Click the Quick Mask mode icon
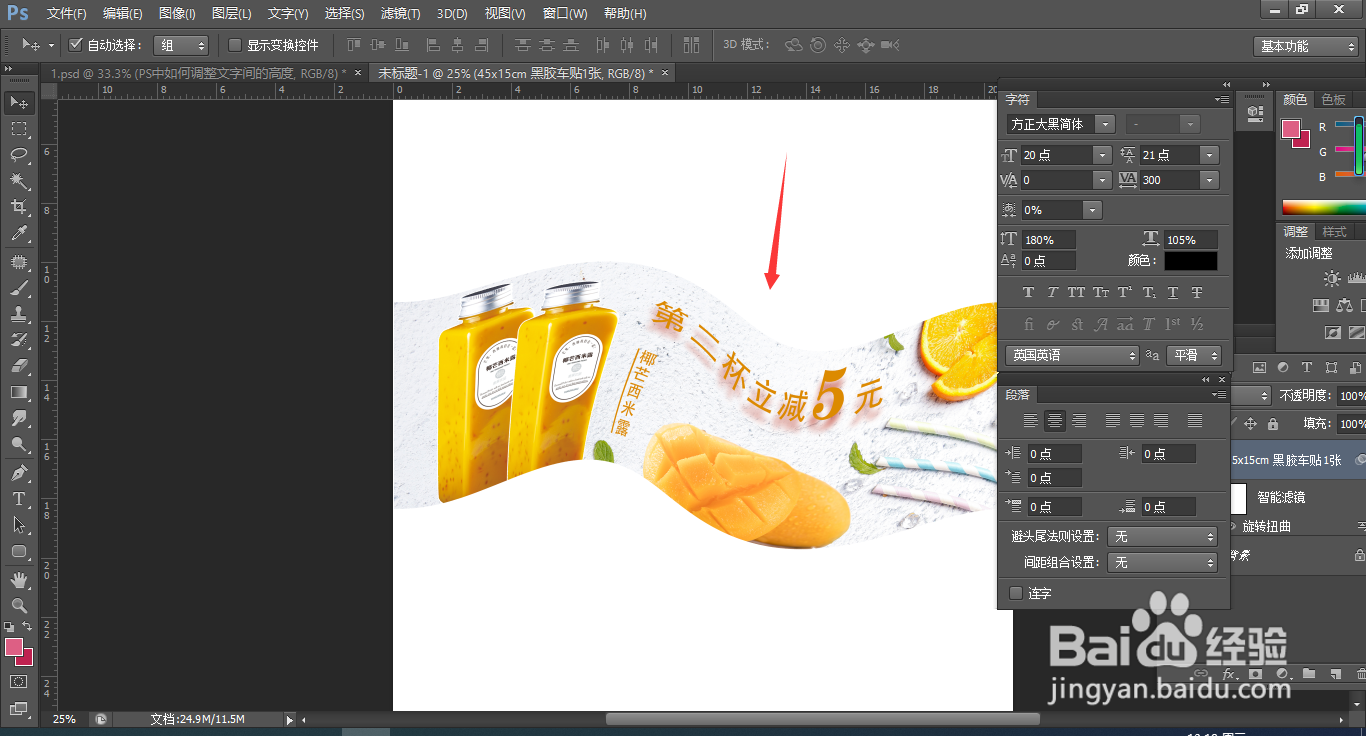Image resolution: width=1366 pixels, height=736 pixels. coord(18,681)
